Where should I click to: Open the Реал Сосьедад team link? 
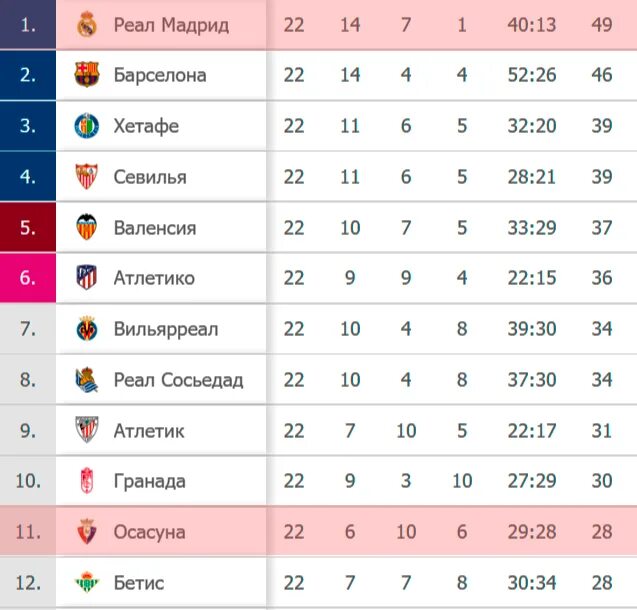tap(178, 380)
